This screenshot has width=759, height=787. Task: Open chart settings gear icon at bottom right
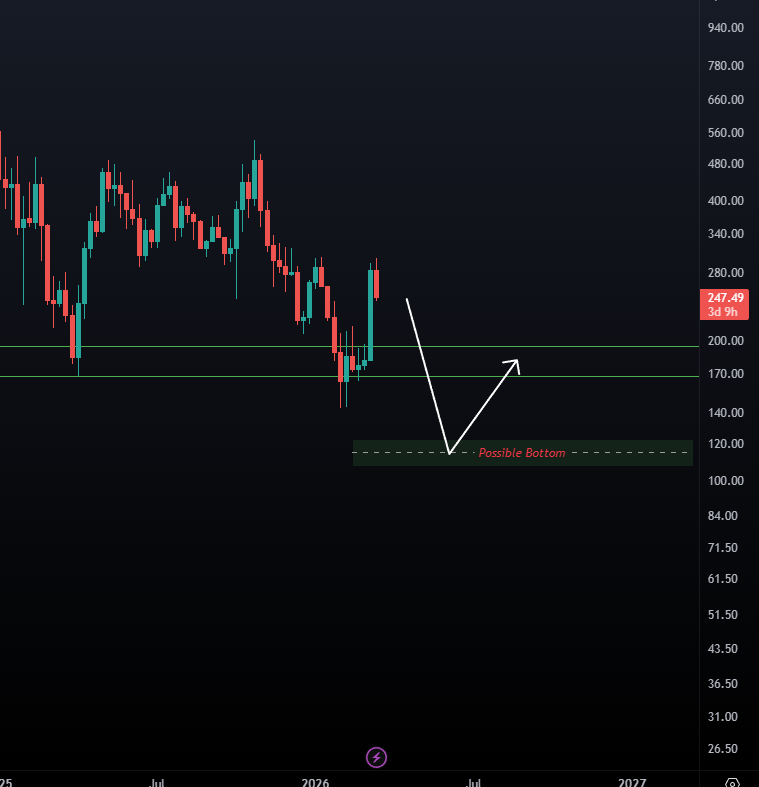point(732,782)
